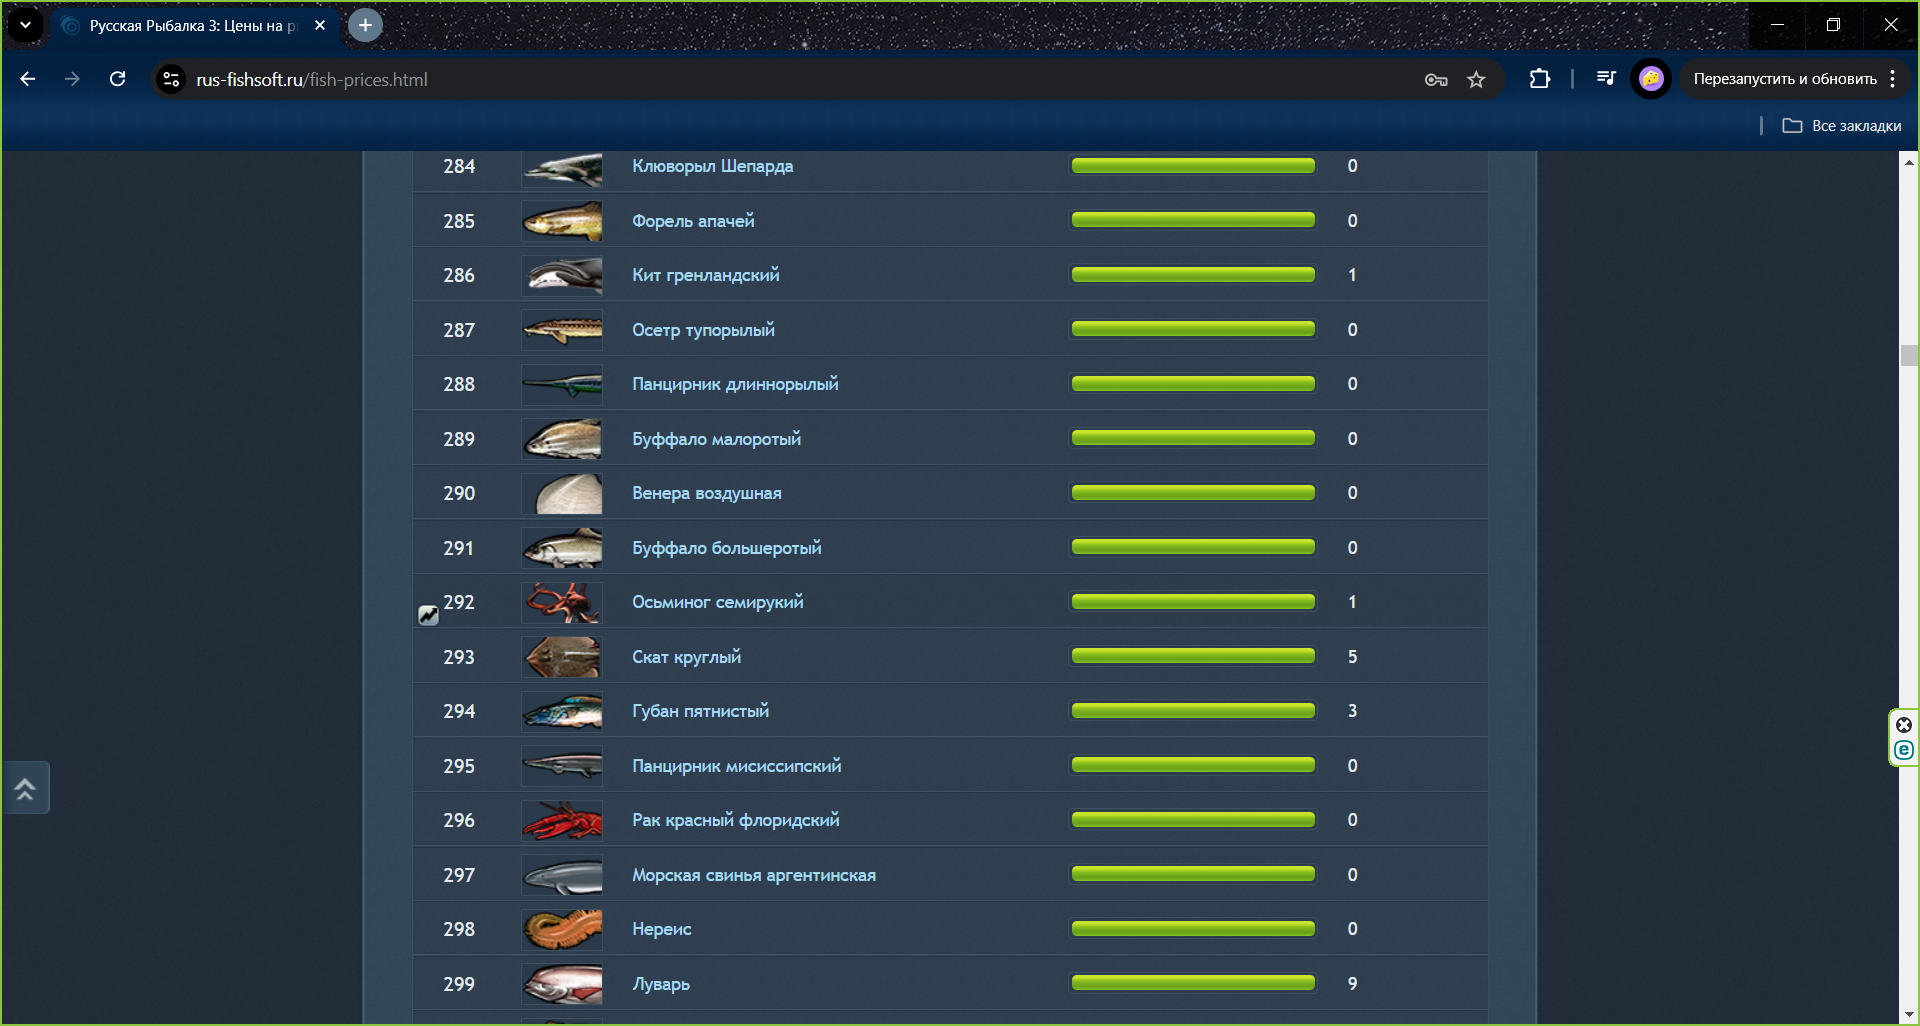Open the extensions puzzle icon
This screenshot has width=1920, height=1026.
point(1540,79)
